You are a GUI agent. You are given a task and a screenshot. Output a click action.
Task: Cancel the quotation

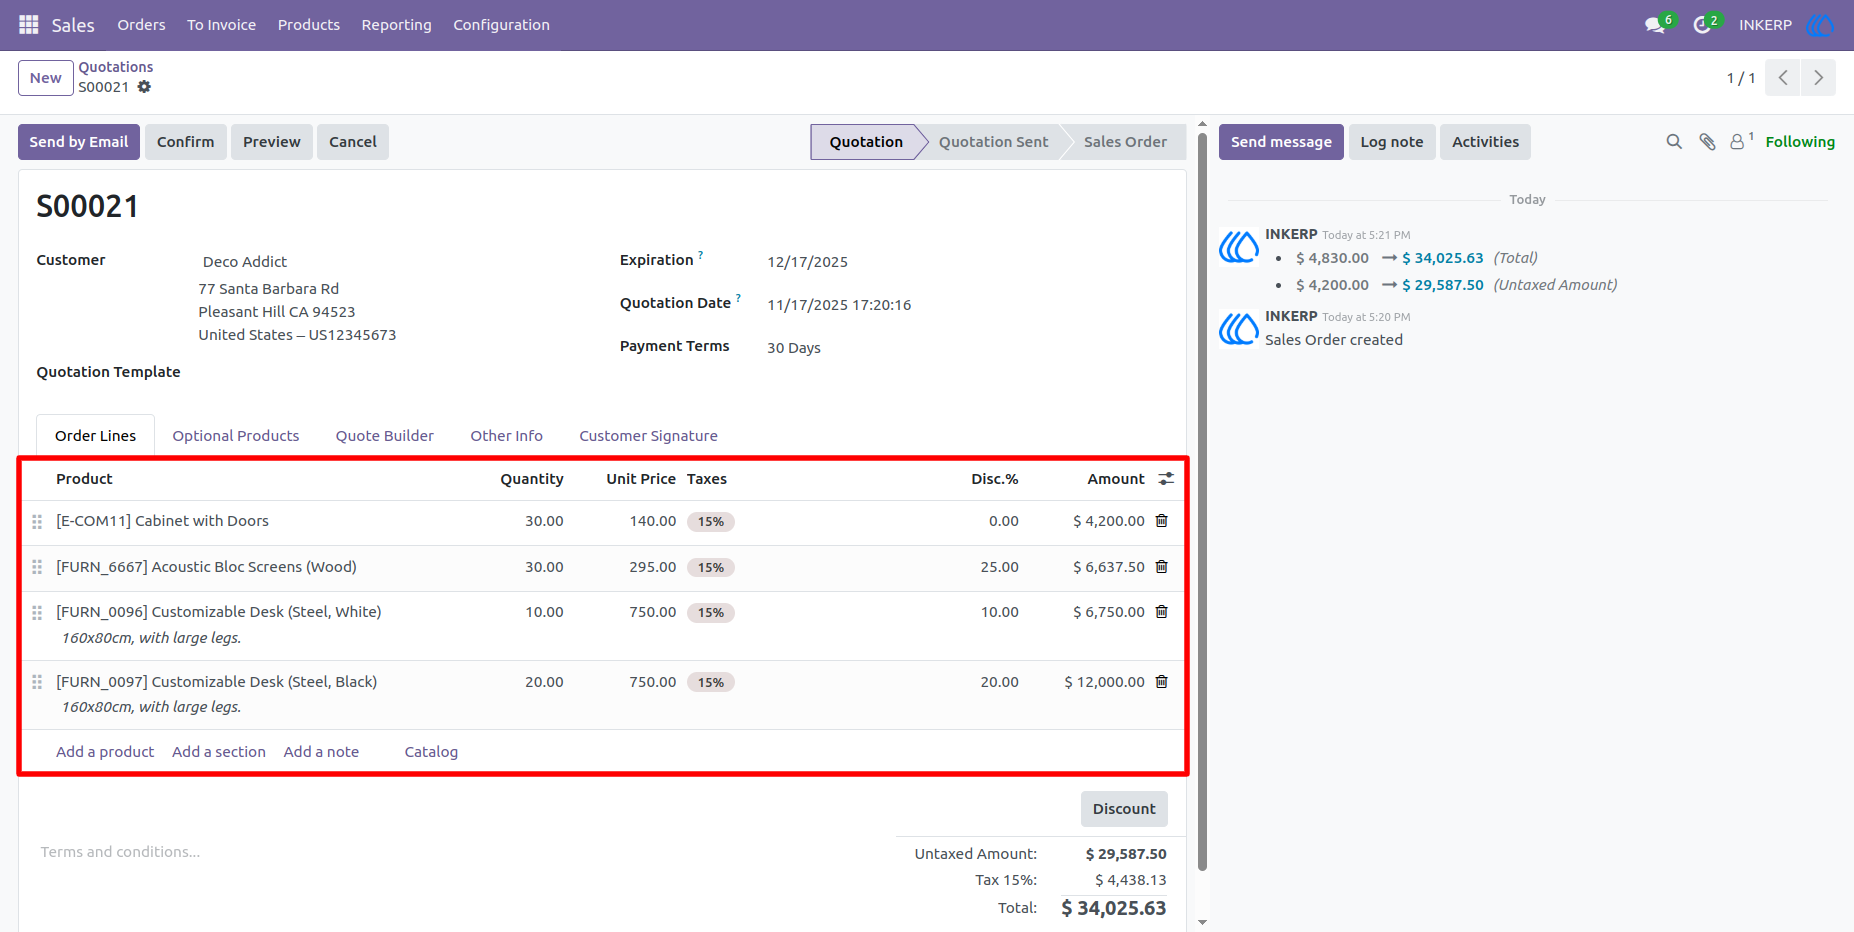(x=353, y=142)
